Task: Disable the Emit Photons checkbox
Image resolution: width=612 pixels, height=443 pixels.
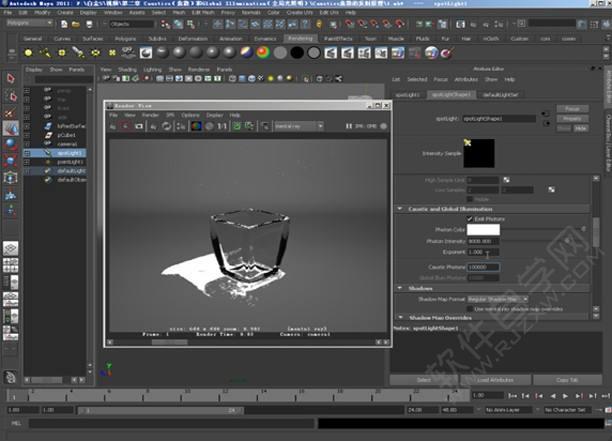Action: click(x=471, y=218)
